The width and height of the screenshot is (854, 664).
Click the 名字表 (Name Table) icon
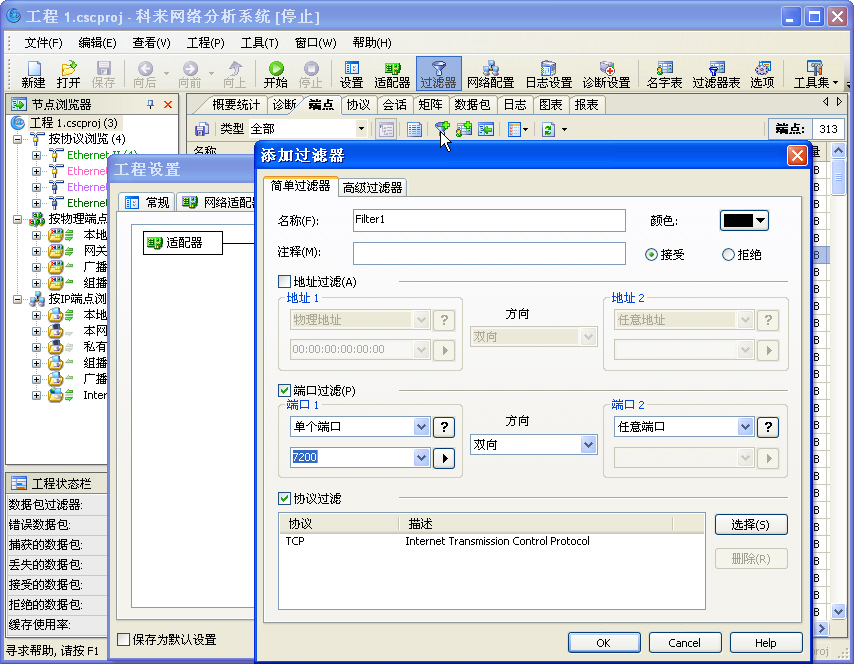pos(664,74)
